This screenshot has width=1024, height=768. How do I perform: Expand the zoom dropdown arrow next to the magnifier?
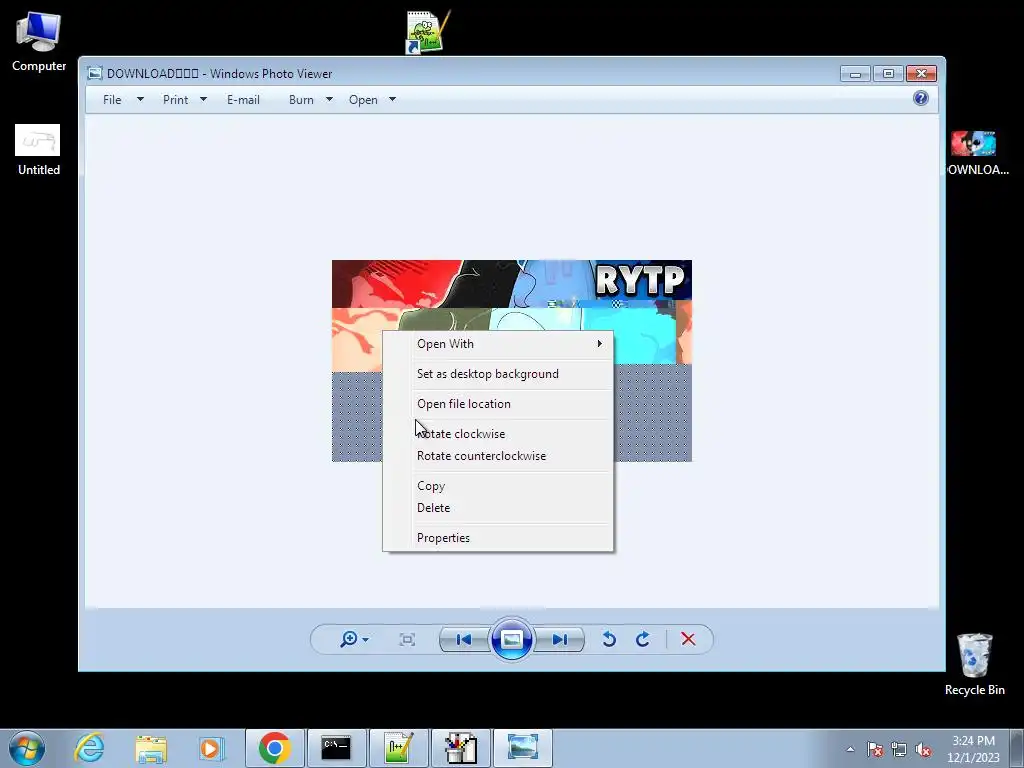tap(366, 639)
